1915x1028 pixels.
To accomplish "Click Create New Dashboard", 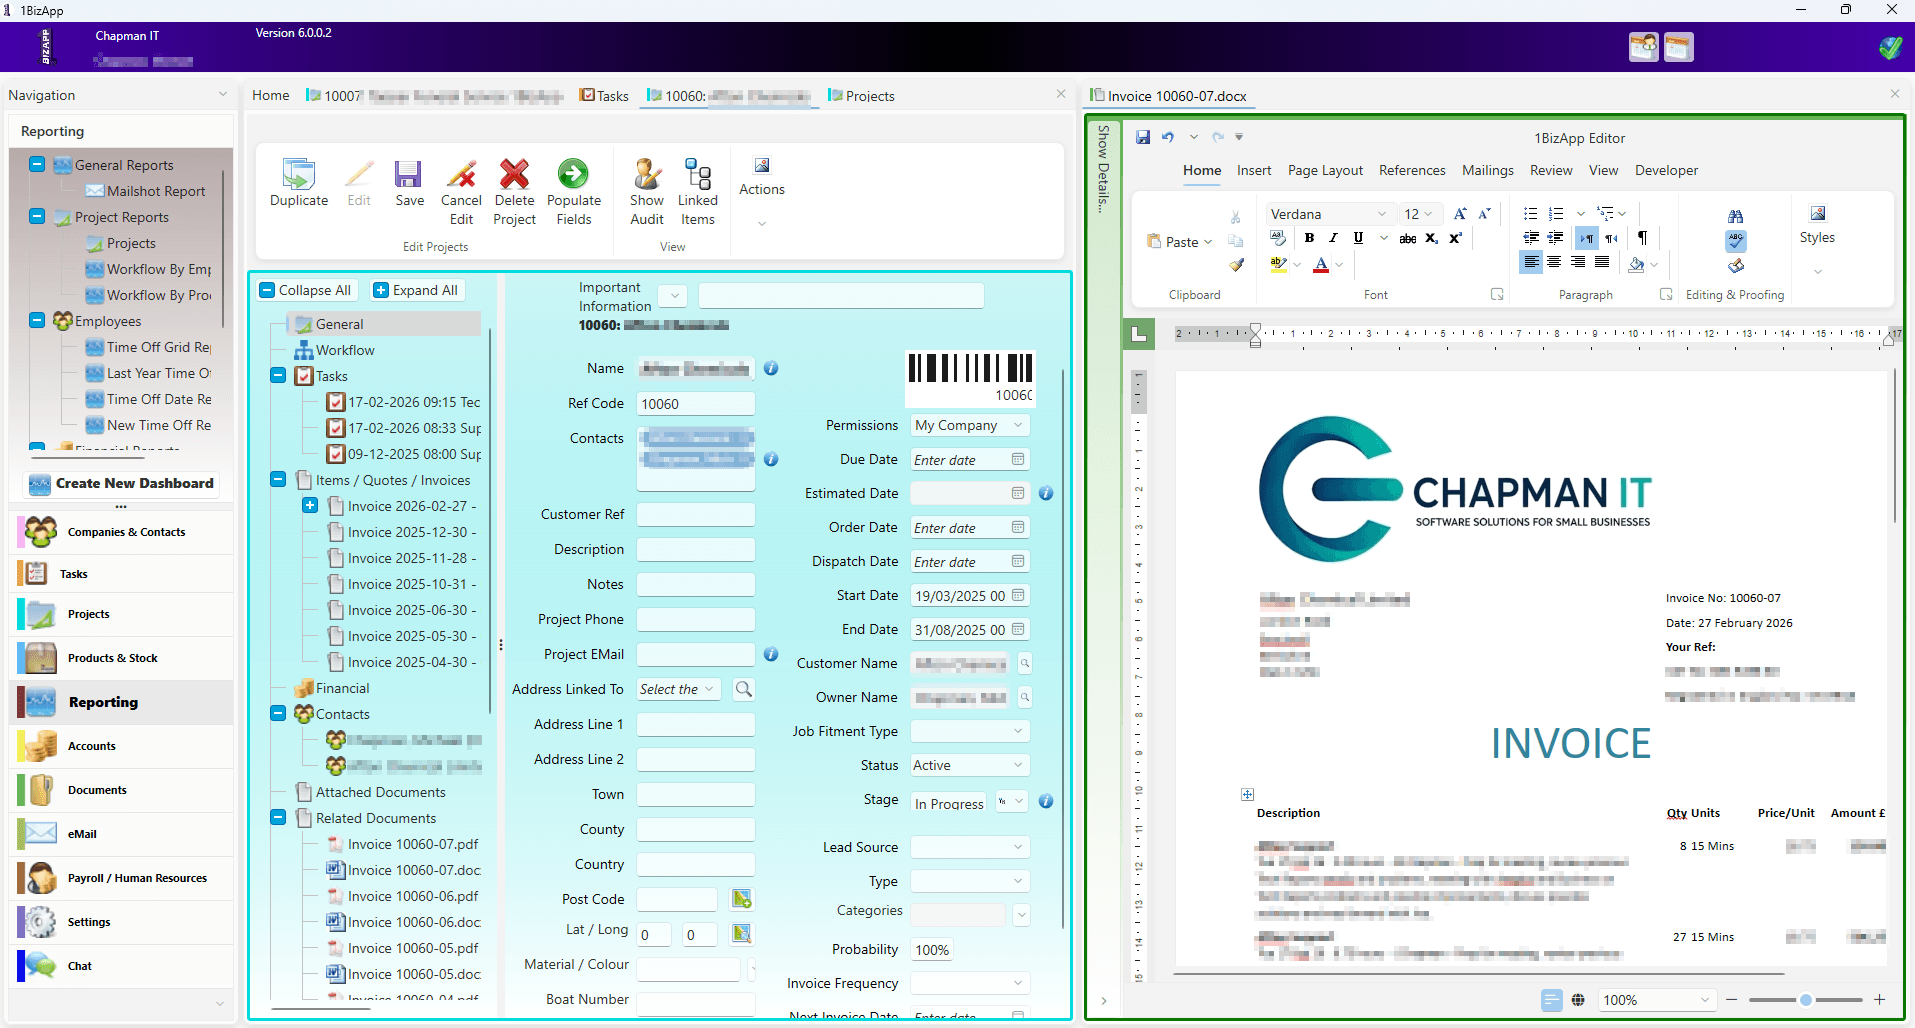I will tap(122, 483).
